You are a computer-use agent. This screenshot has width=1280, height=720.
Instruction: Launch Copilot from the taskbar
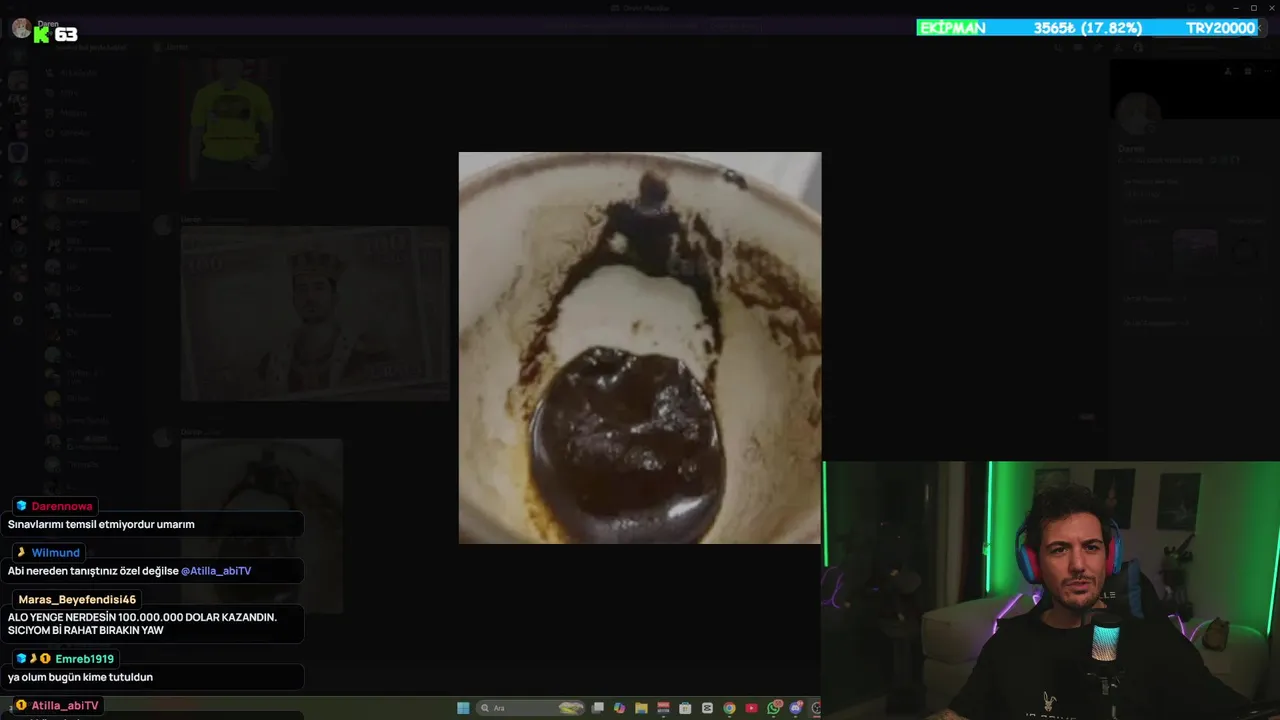(619, 708)
